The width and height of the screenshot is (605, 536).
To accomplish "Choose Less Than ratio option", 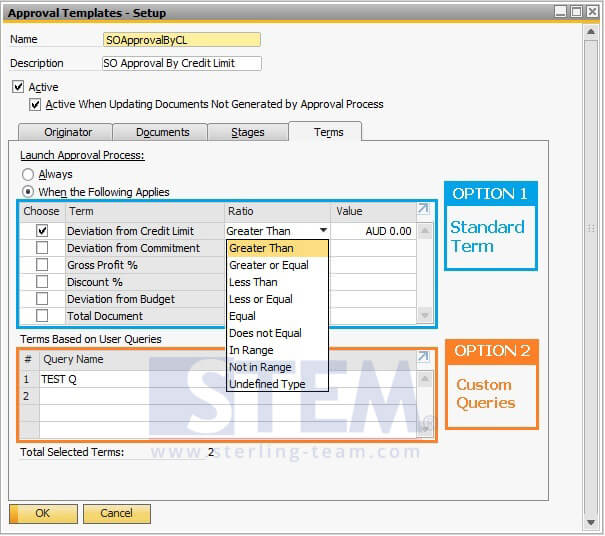I will pyautogui.click(x=278, y=282).
